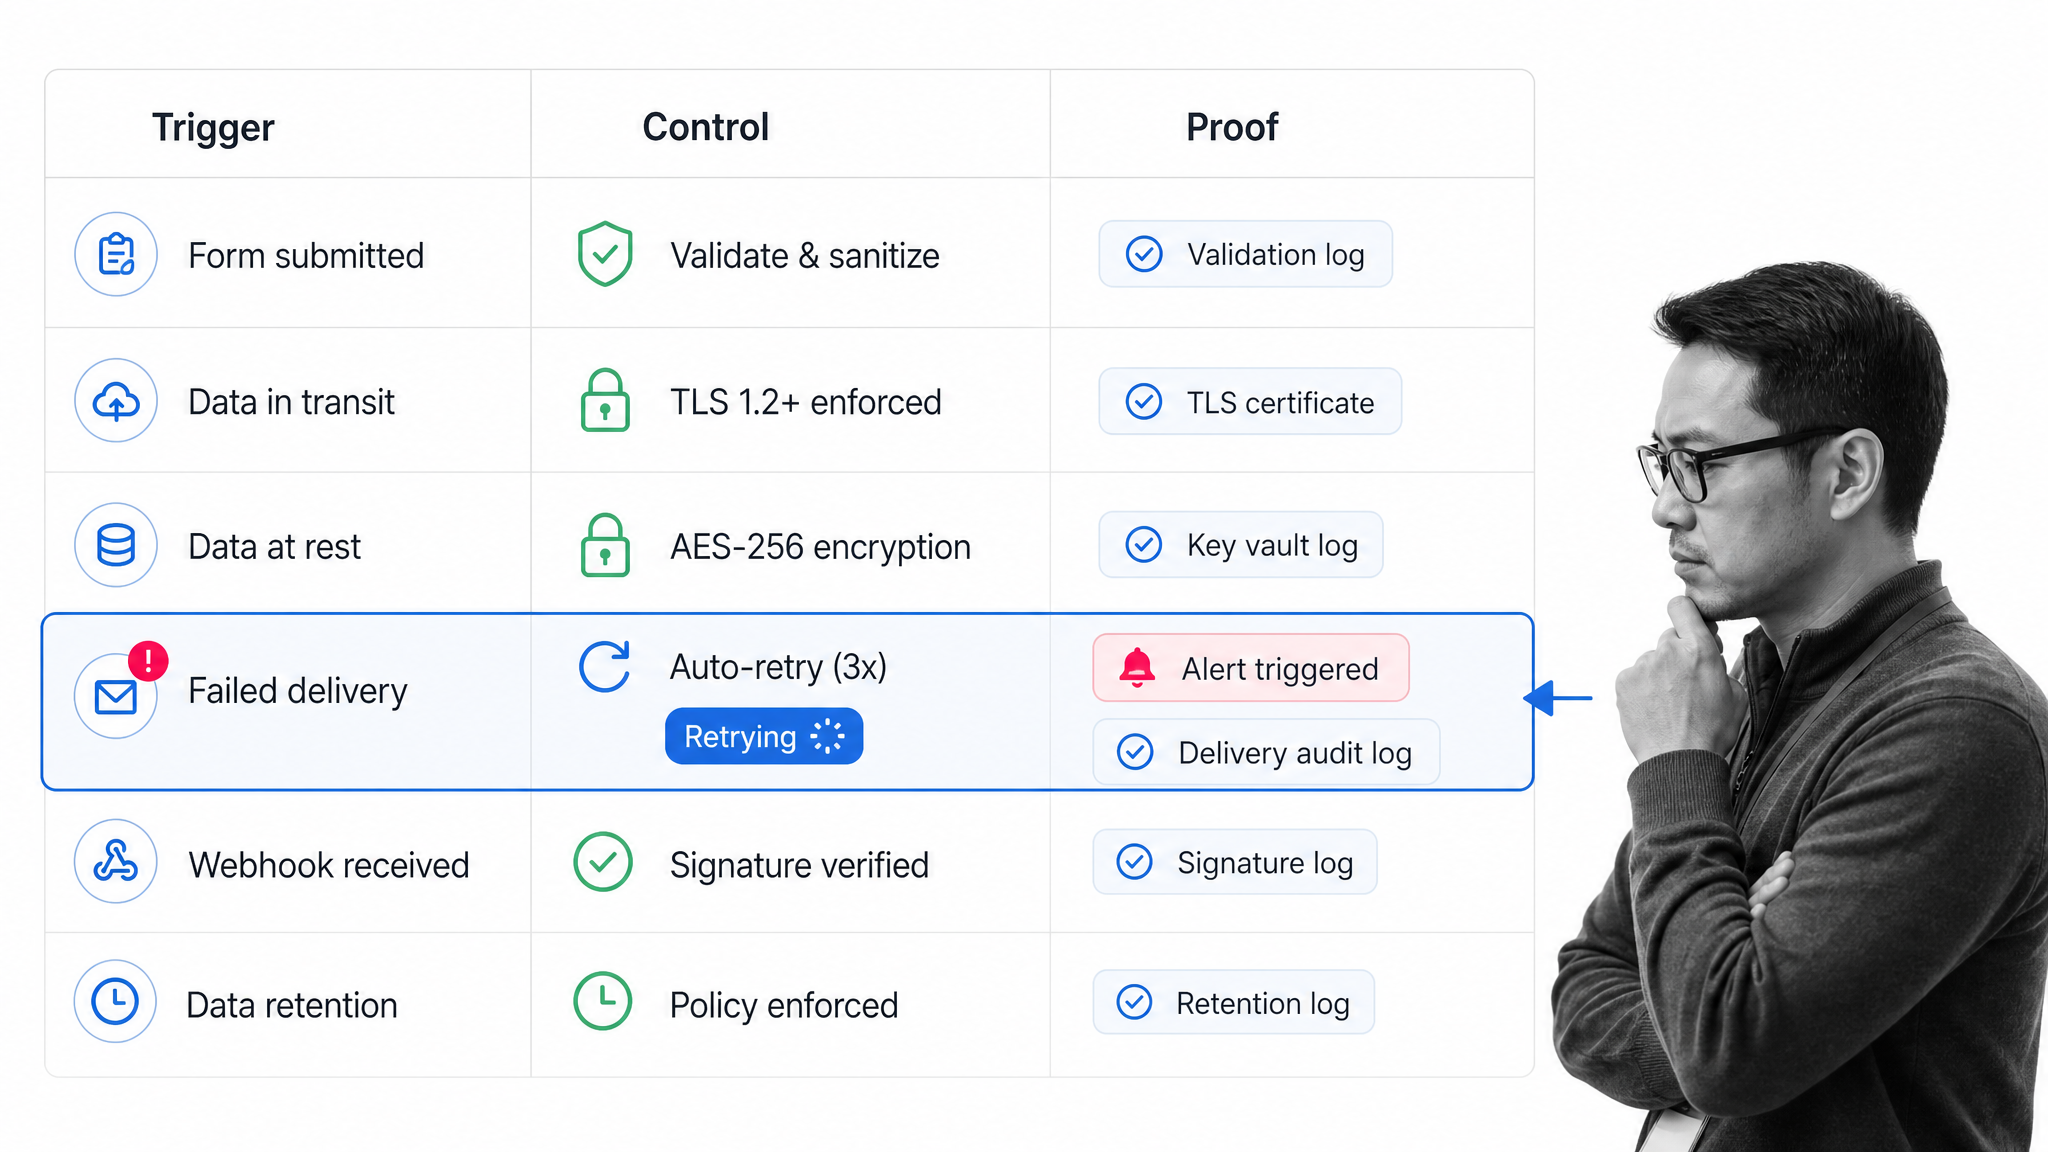Click the TLS 1.2+ enforced padlock icon
The image size is (2048, 1152).
pyautogui.click(x=605, y=400)
